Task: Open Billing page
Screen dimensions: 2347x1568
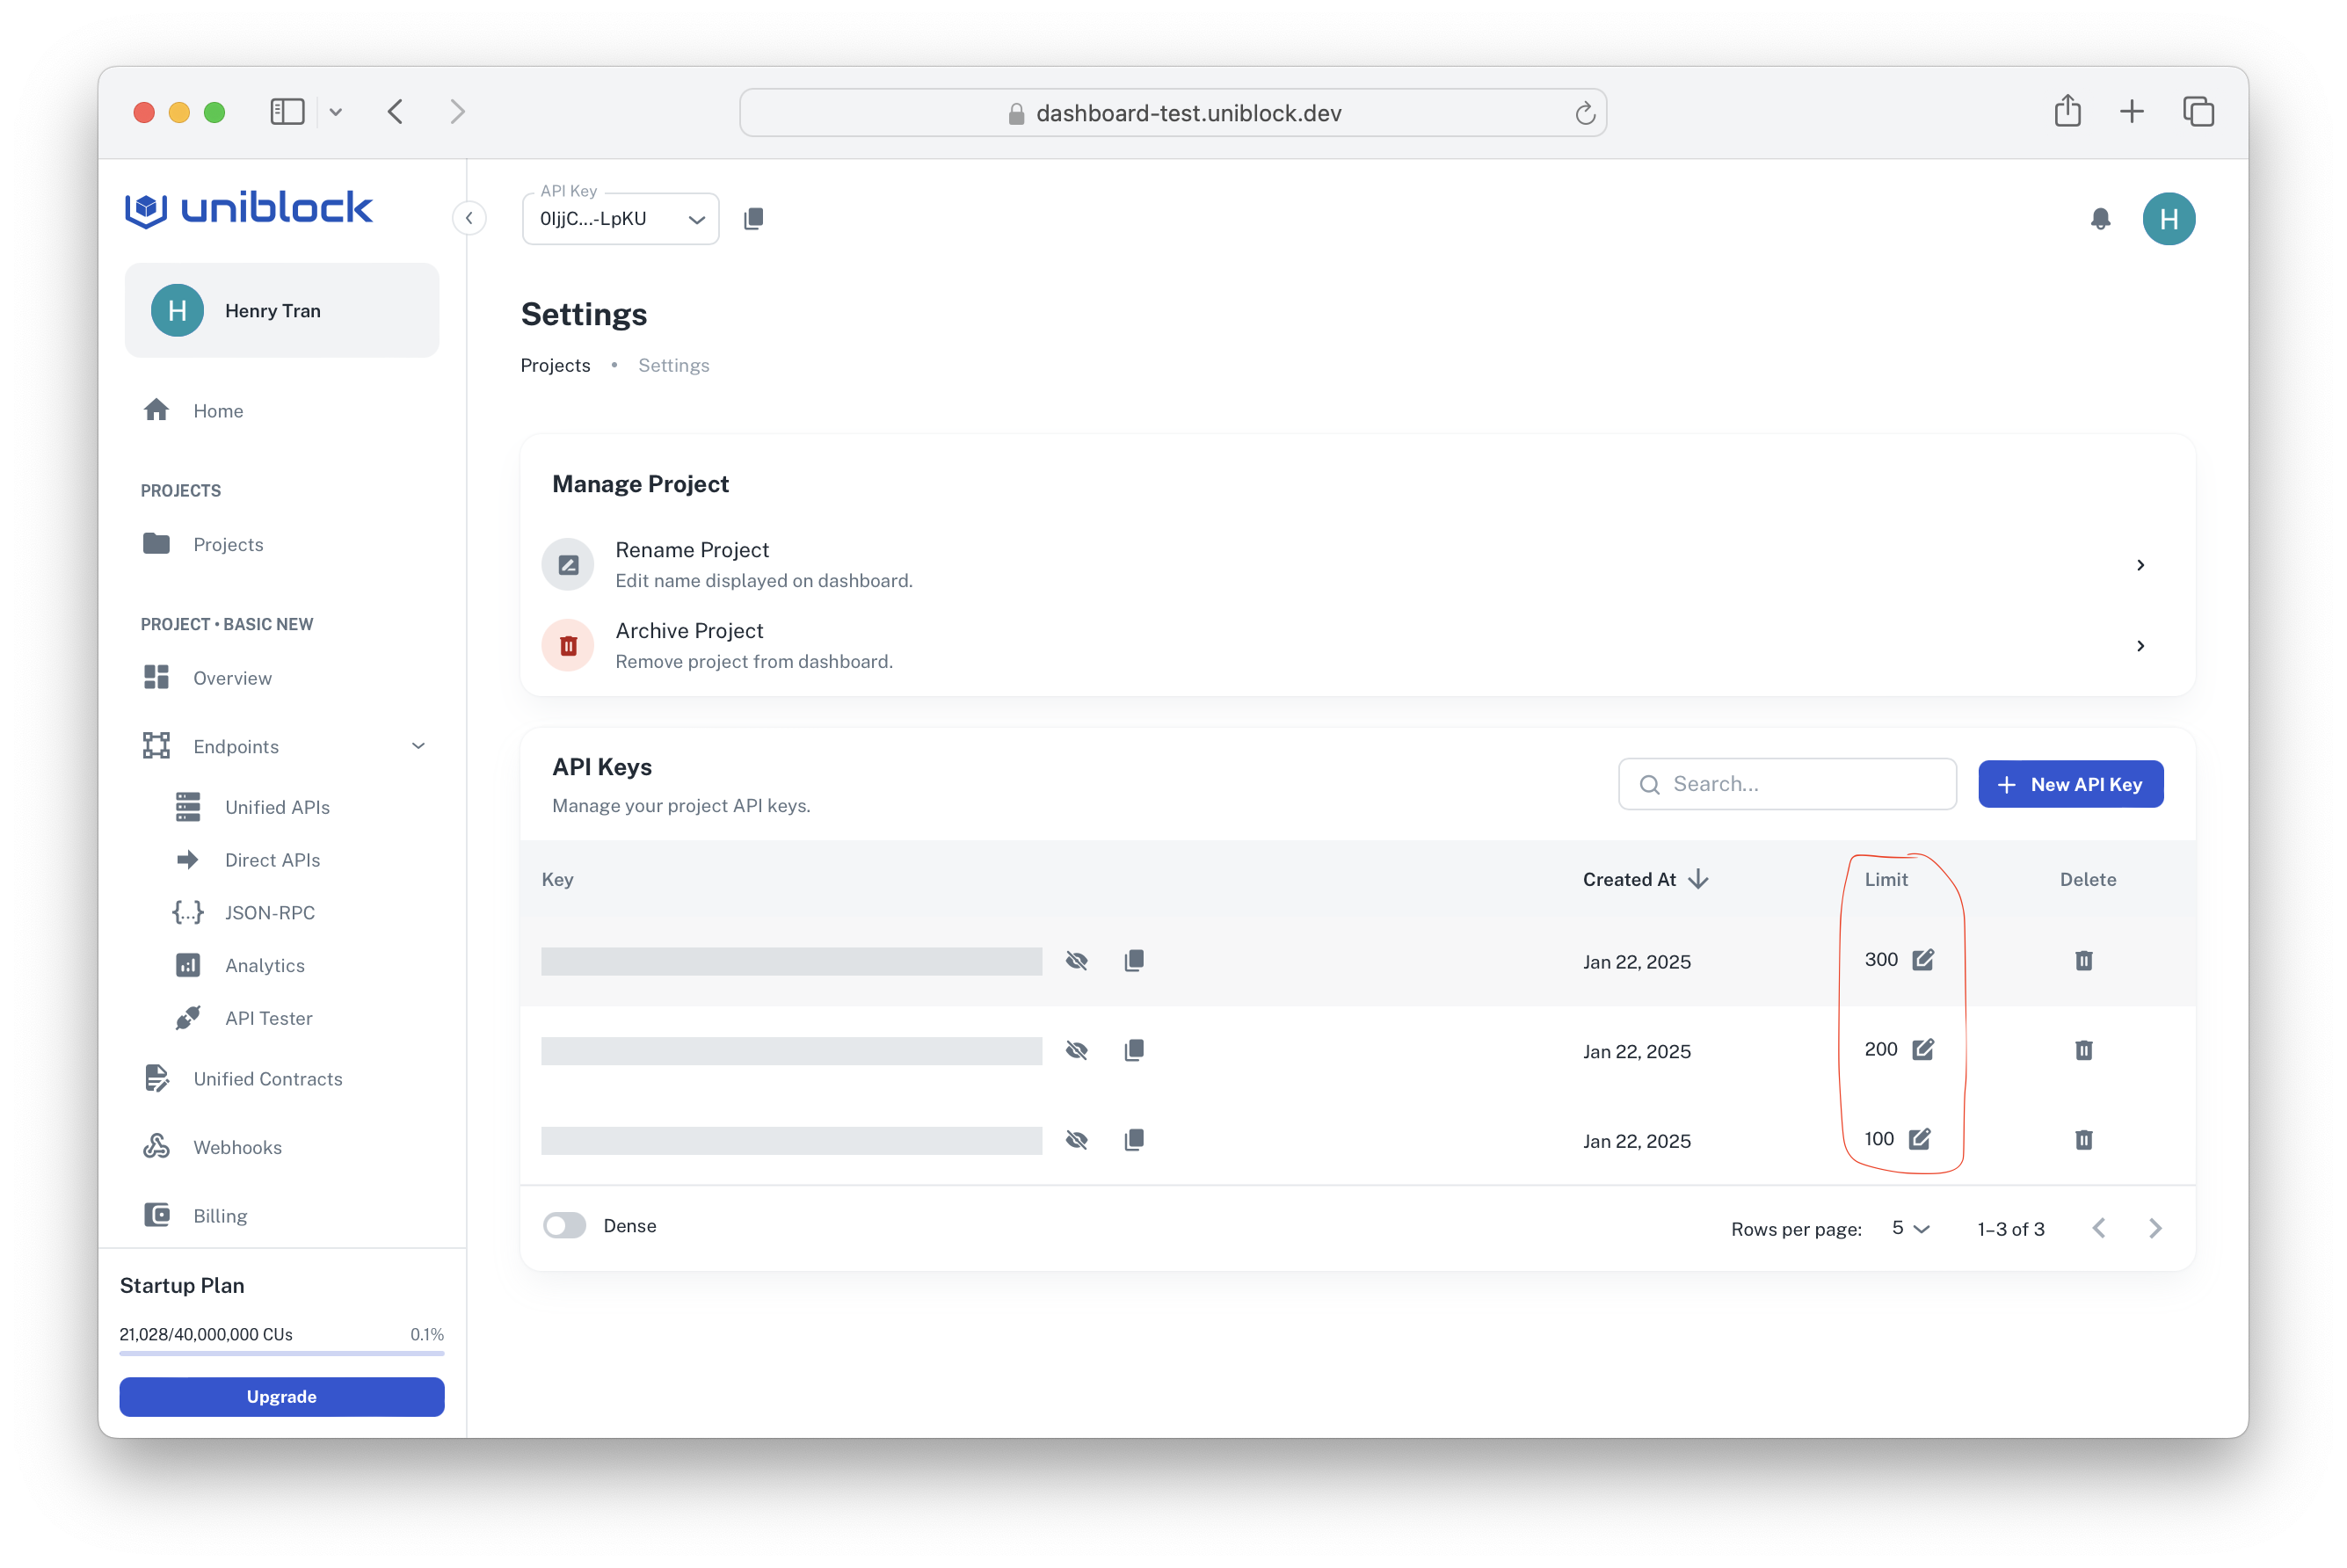Action: (x=282, y=1215)
